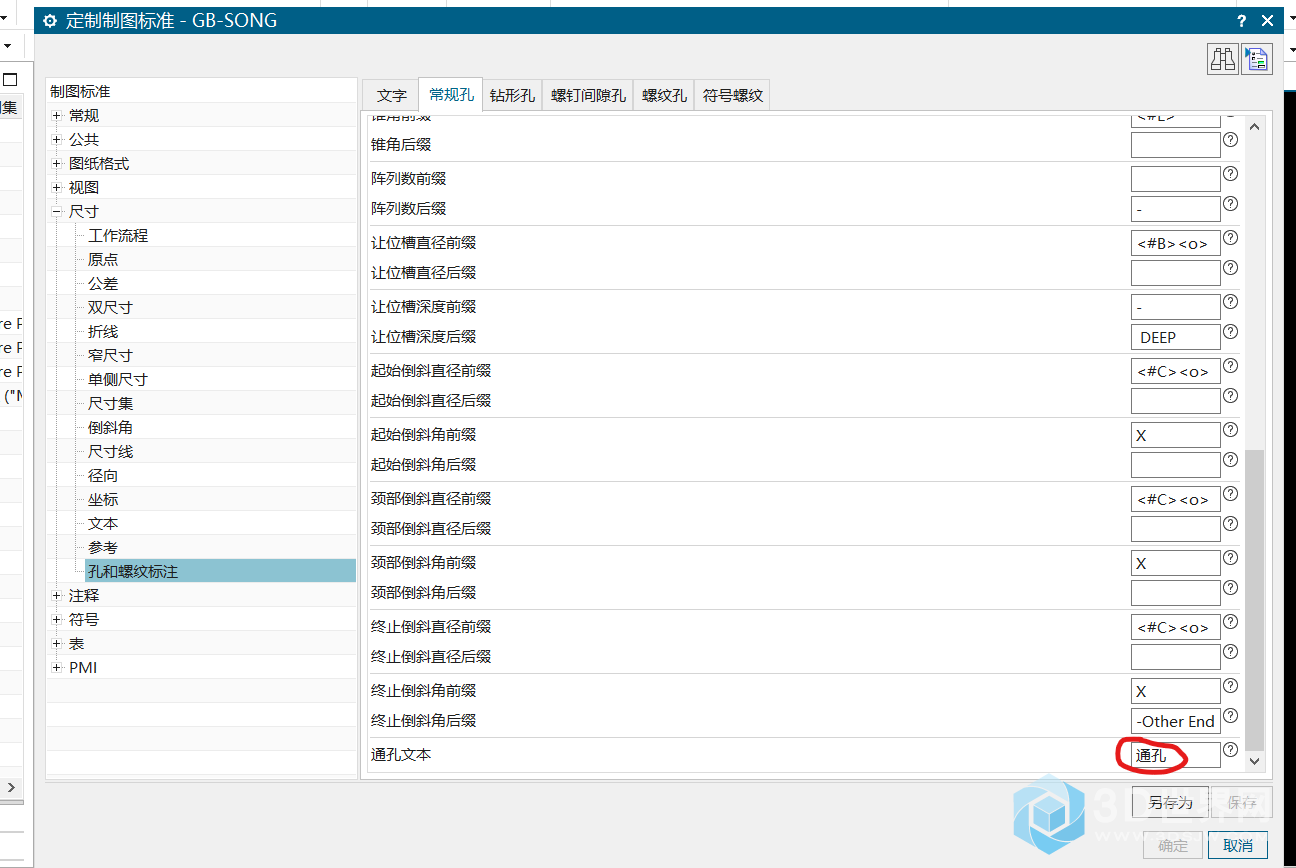
Task: Click help icon beside 终止倒斜角前缀
Action: click(1230, 686)
